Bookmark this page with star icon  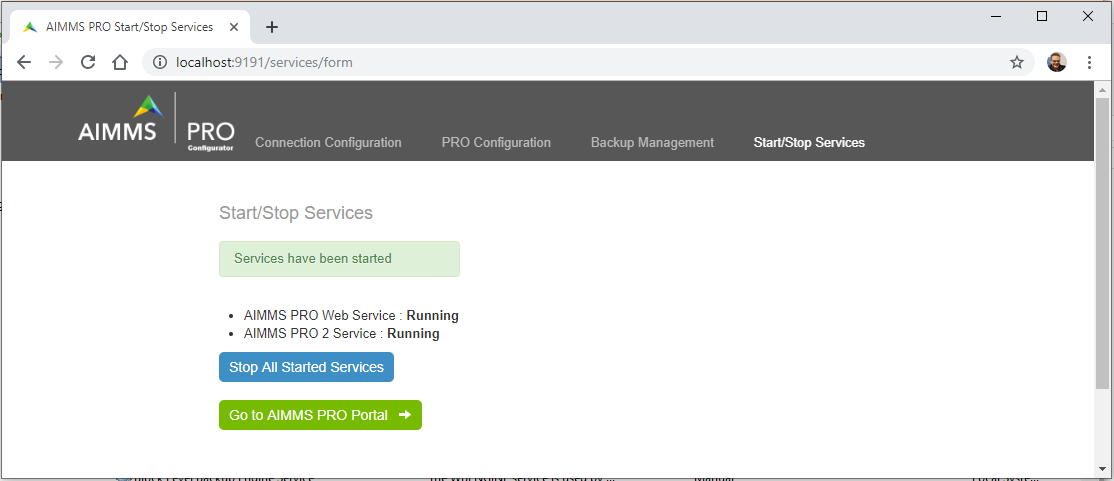point(1017,63)
